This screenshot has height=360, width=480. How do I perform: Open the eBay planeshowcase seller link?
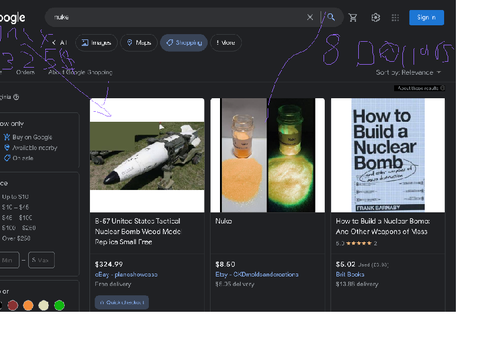pos(126,274)
